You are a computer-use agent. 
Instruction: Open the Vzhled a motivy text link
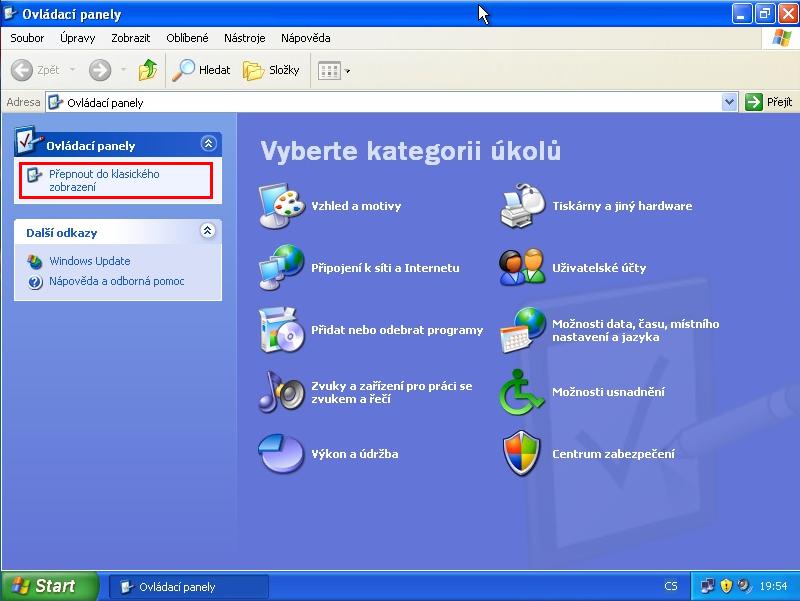click(356, 206)
